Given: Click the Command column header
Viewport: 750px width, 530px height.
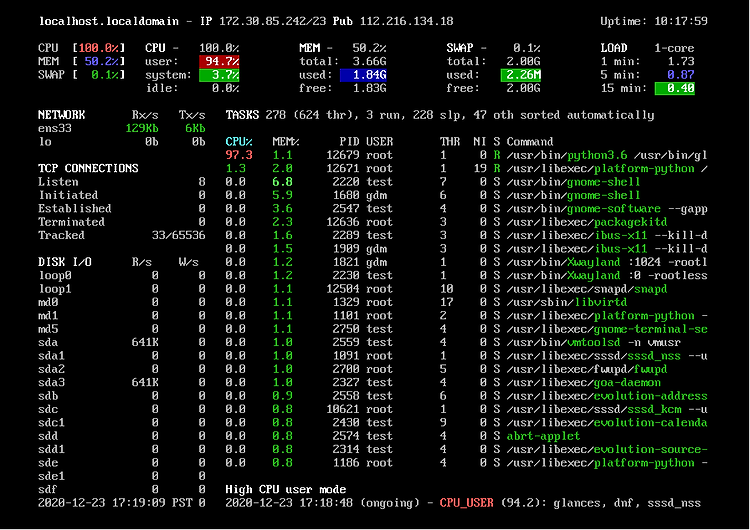Looking at the screenshot, I should 530,142.
